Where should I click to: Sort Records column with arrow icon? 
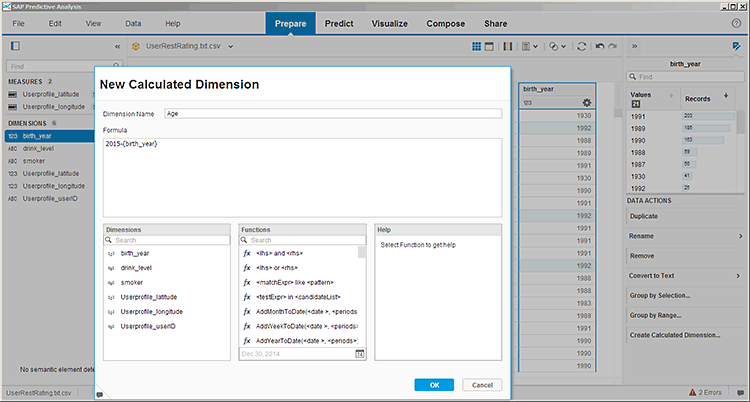click(x=726, y=96)
